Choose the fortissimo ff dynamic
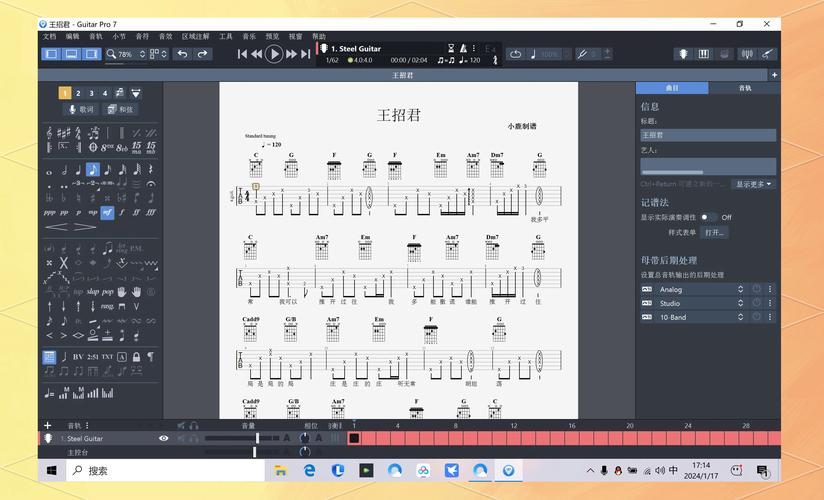Screen dimensions: 824x500 click(x=136, y=212)
